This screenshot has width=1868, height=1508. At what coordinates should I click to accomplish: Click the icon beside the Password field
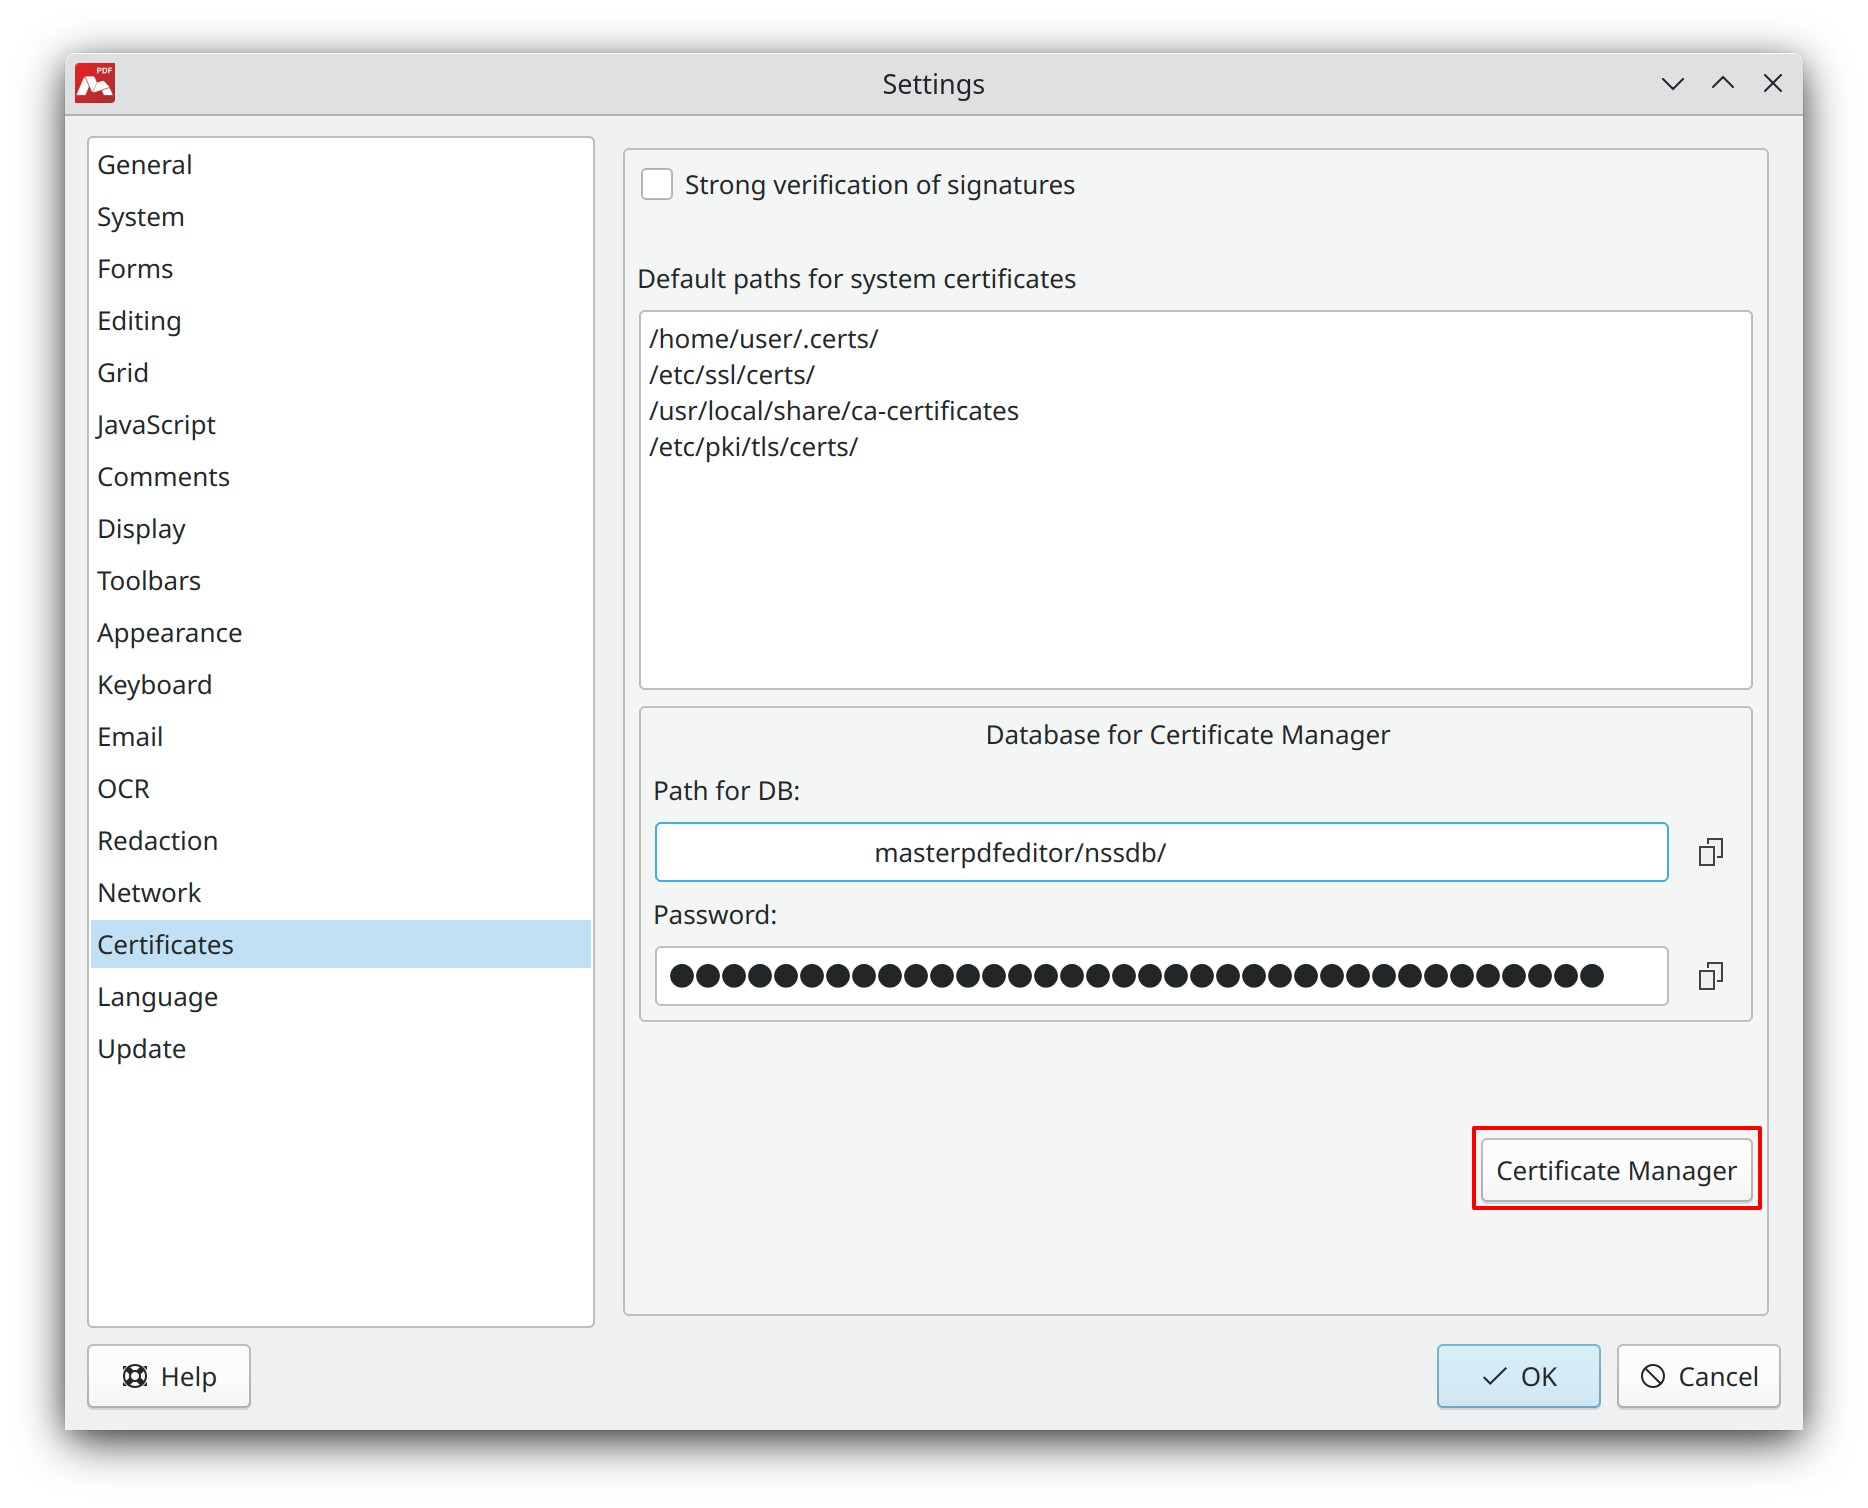click(1711, 976)
